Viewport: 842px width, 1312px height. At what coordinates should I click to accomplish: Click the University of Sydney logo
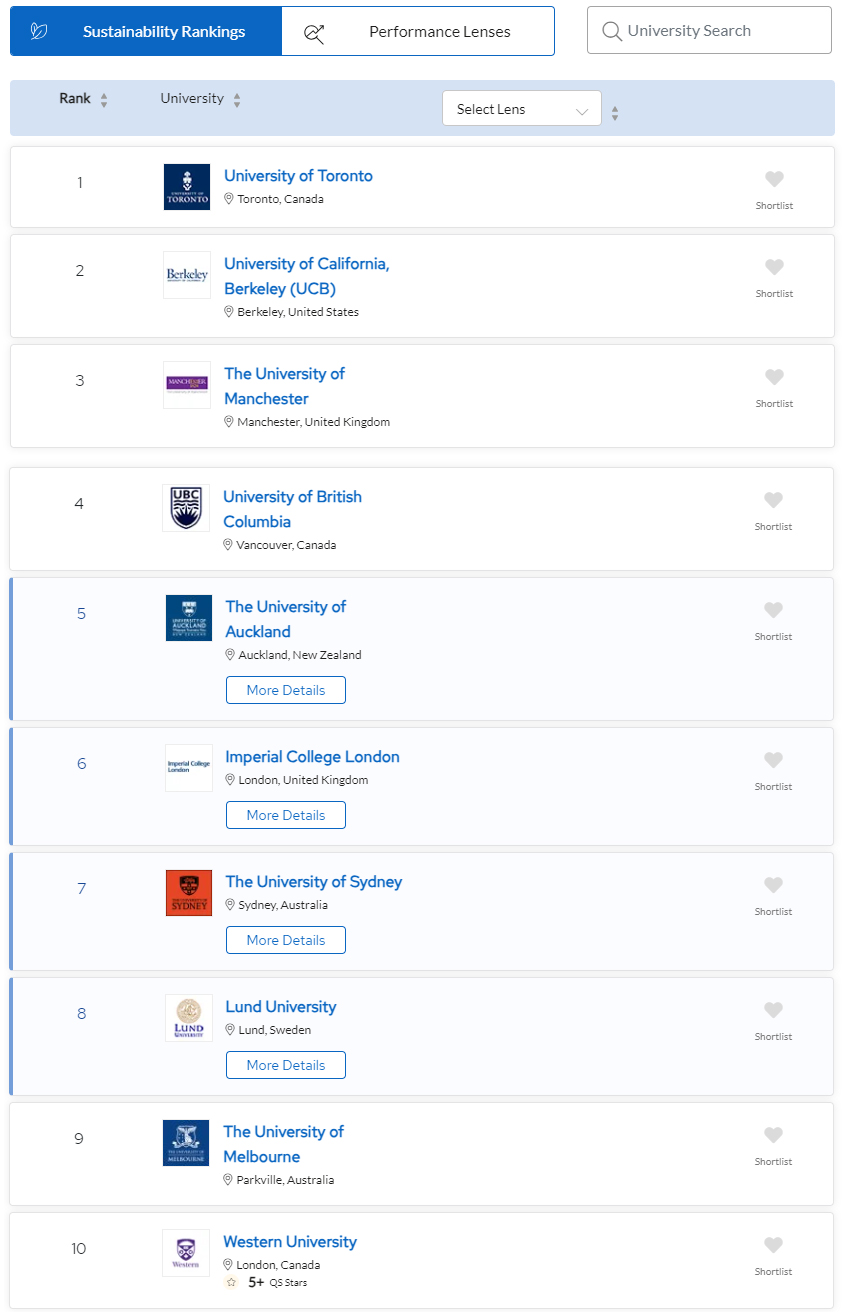pos(189,893)
